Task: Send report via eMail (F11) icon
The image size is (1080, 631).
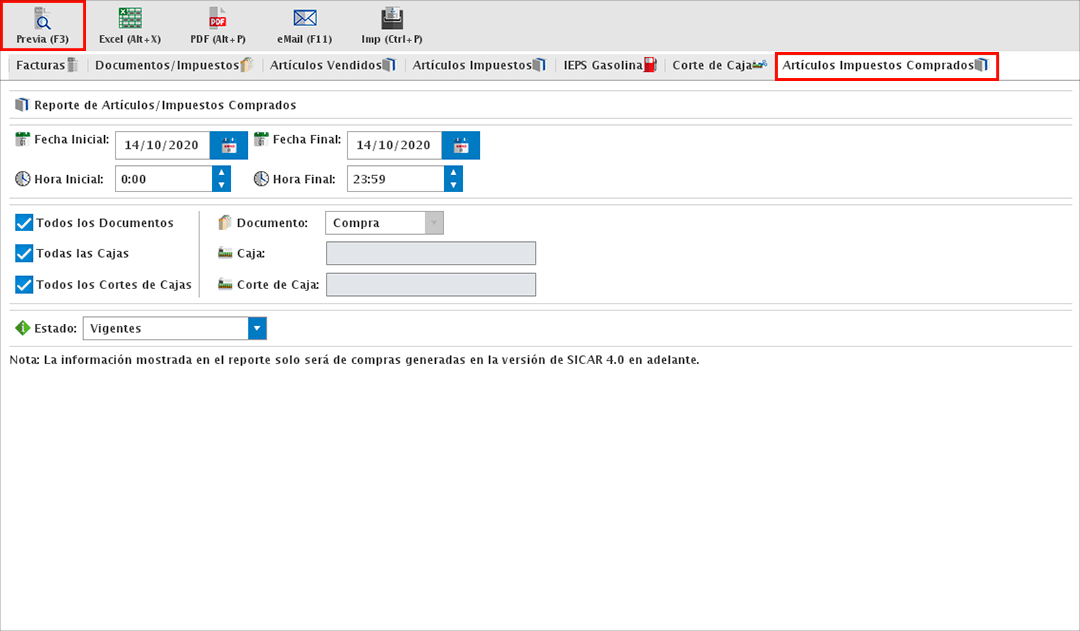Action: pos(305,25)
